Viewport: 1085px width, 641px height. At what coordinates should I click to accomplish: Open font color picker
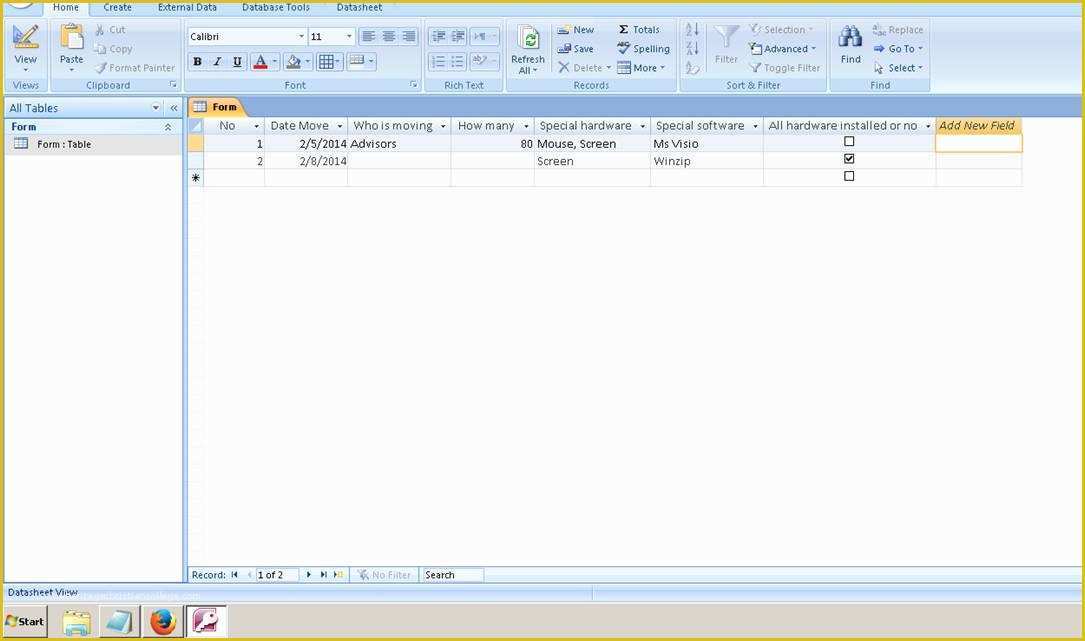point(274,62)
